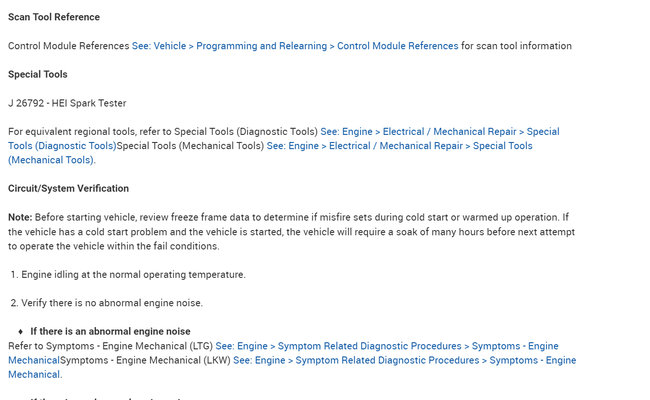Click the "for scan tool information" text
Screen dimensions: 650x400
[x=516, y=46]
